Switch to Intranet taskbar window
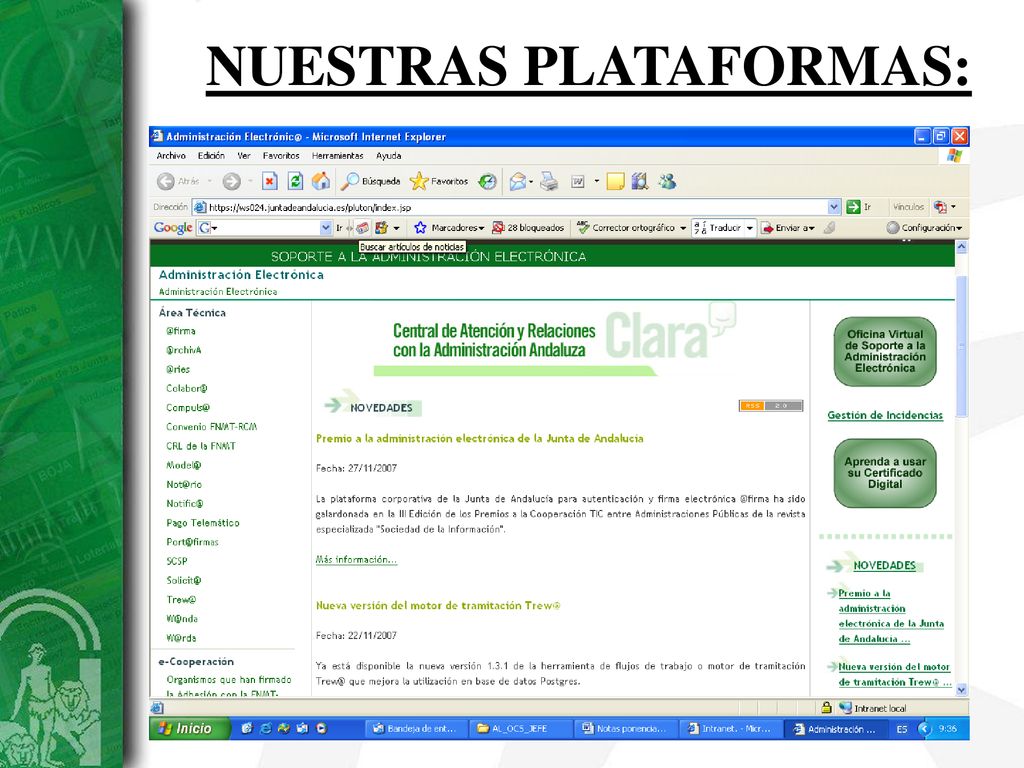 (x=729, y=728)
